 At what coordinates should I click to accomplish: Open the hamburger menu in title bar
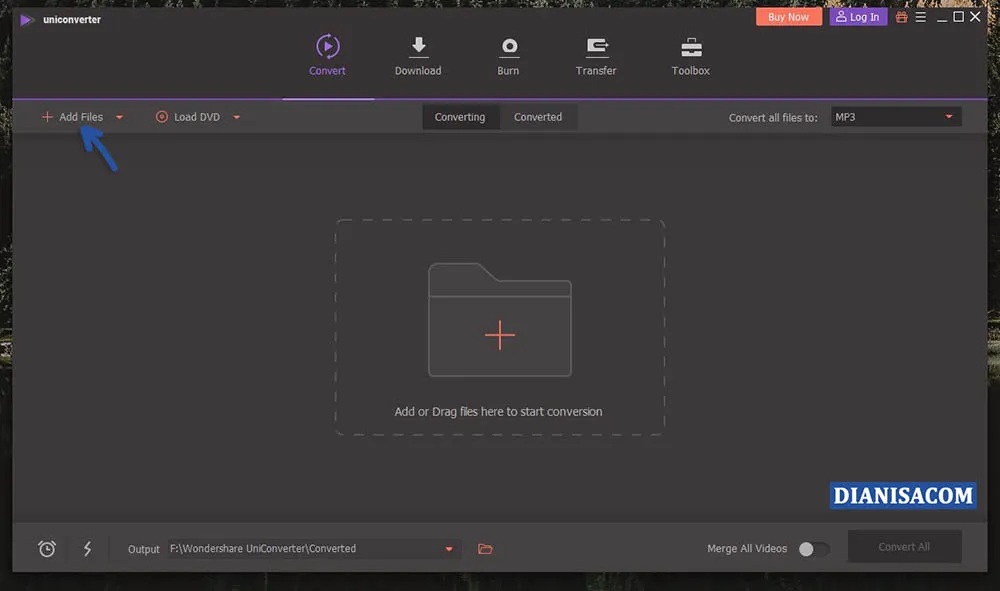pyautogui.click(x=920, y=16)
